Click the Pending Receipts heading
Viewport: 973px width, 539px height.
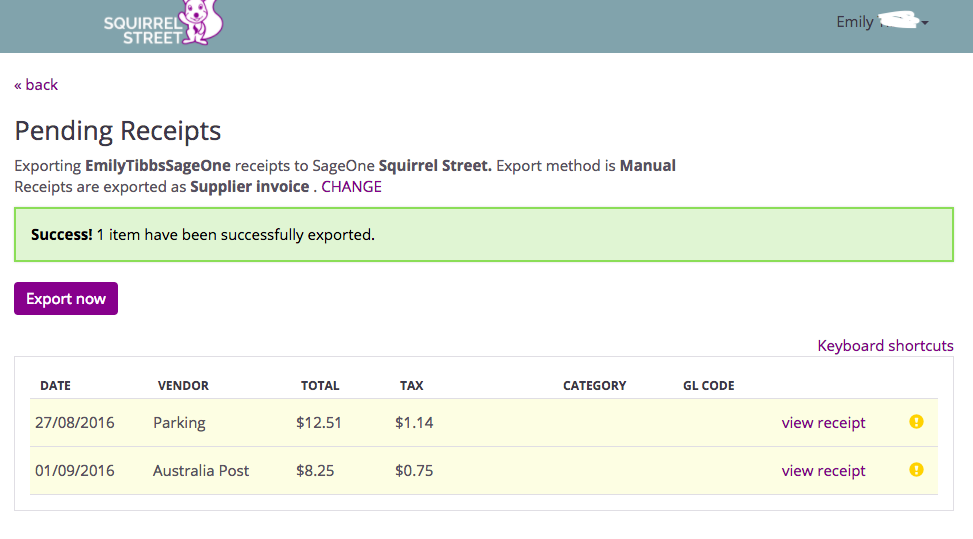pos(118,131)
